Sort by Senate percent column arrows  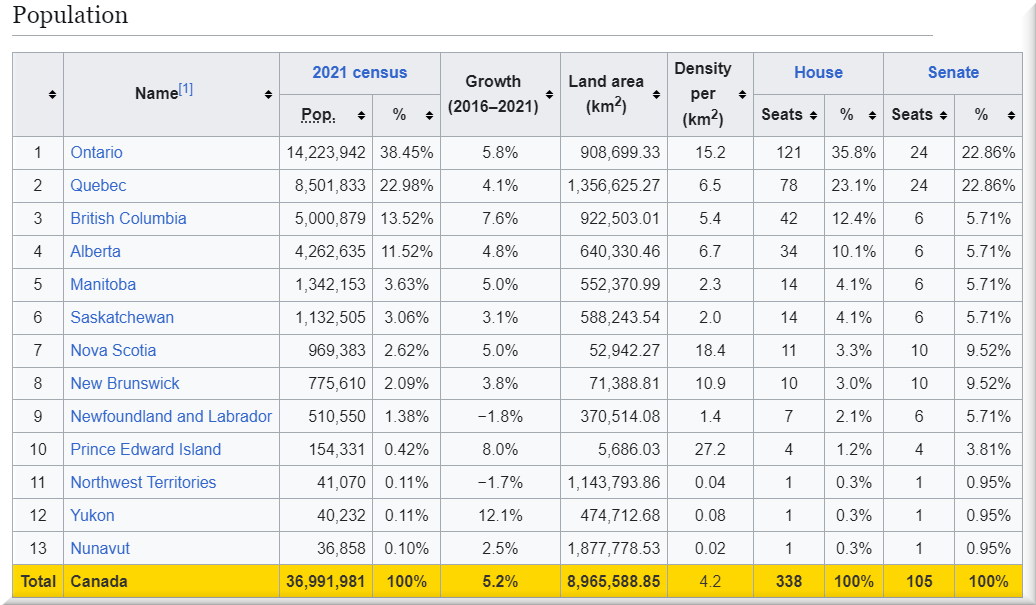point(1010,116)
